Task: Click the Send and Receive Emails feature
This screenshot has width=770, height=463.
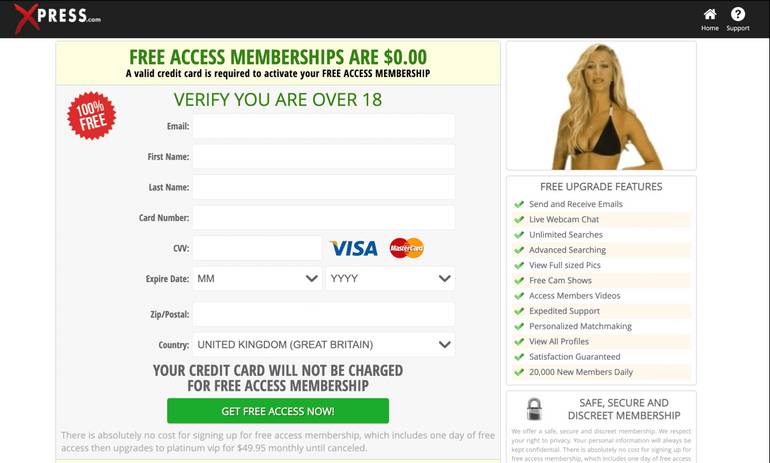Action: tap(576, 204)
